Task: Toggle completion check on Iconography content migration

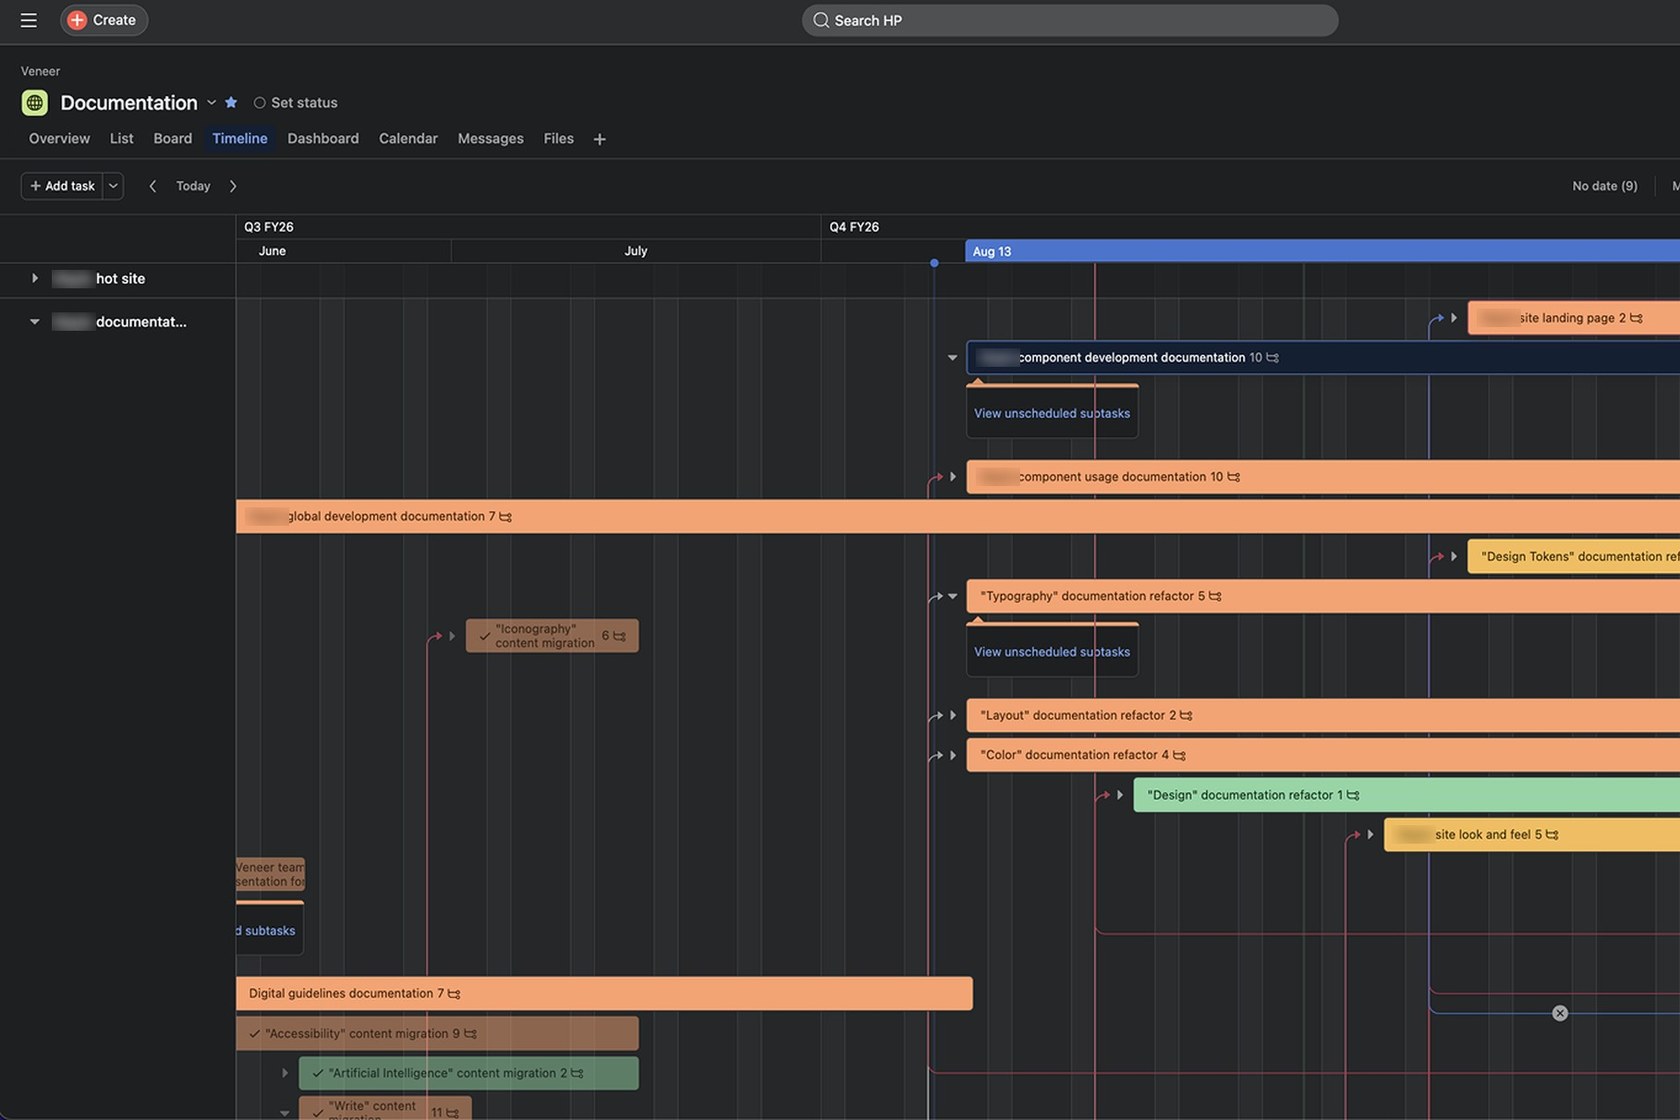Action: click(x=485, y=636)
